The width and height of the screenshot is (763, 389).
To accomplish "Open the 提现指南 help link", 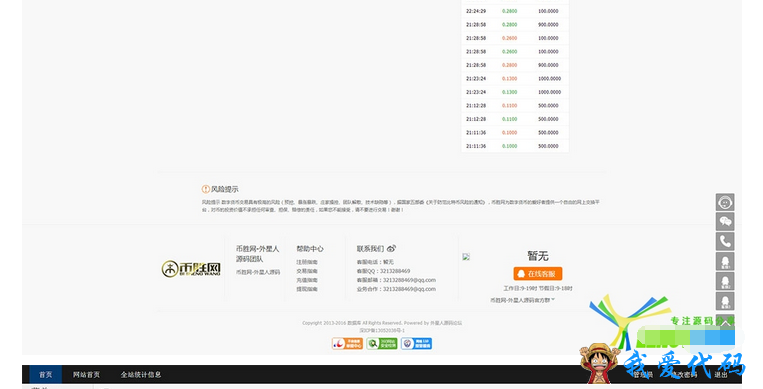I will pos(307,289).
